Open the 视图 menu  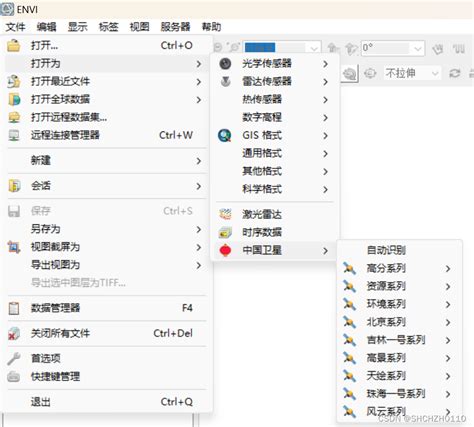click(x=139, y=27)
